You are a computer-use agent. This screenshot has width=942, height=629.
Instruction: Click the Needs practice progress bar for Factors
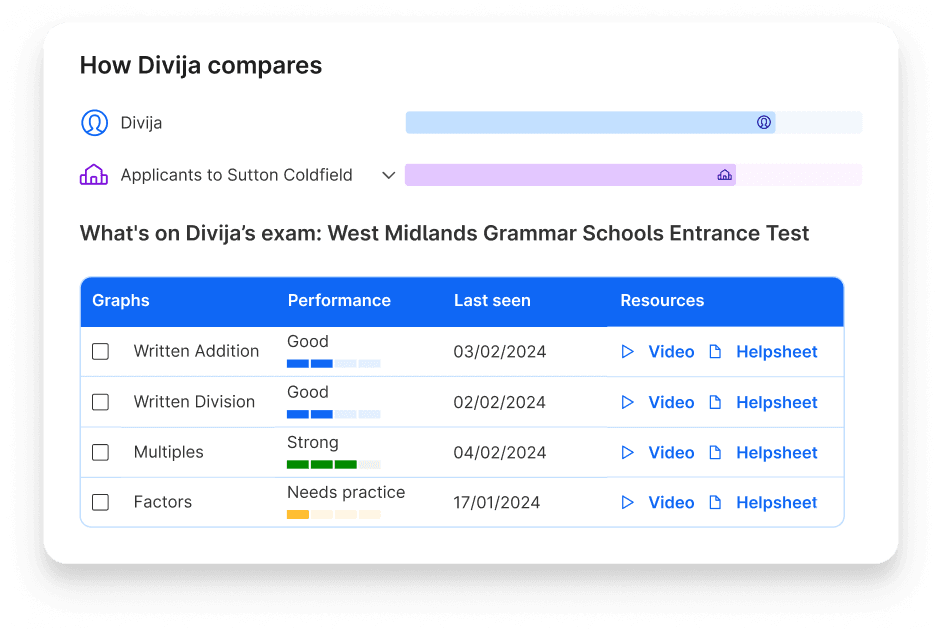tap(332, 514)
